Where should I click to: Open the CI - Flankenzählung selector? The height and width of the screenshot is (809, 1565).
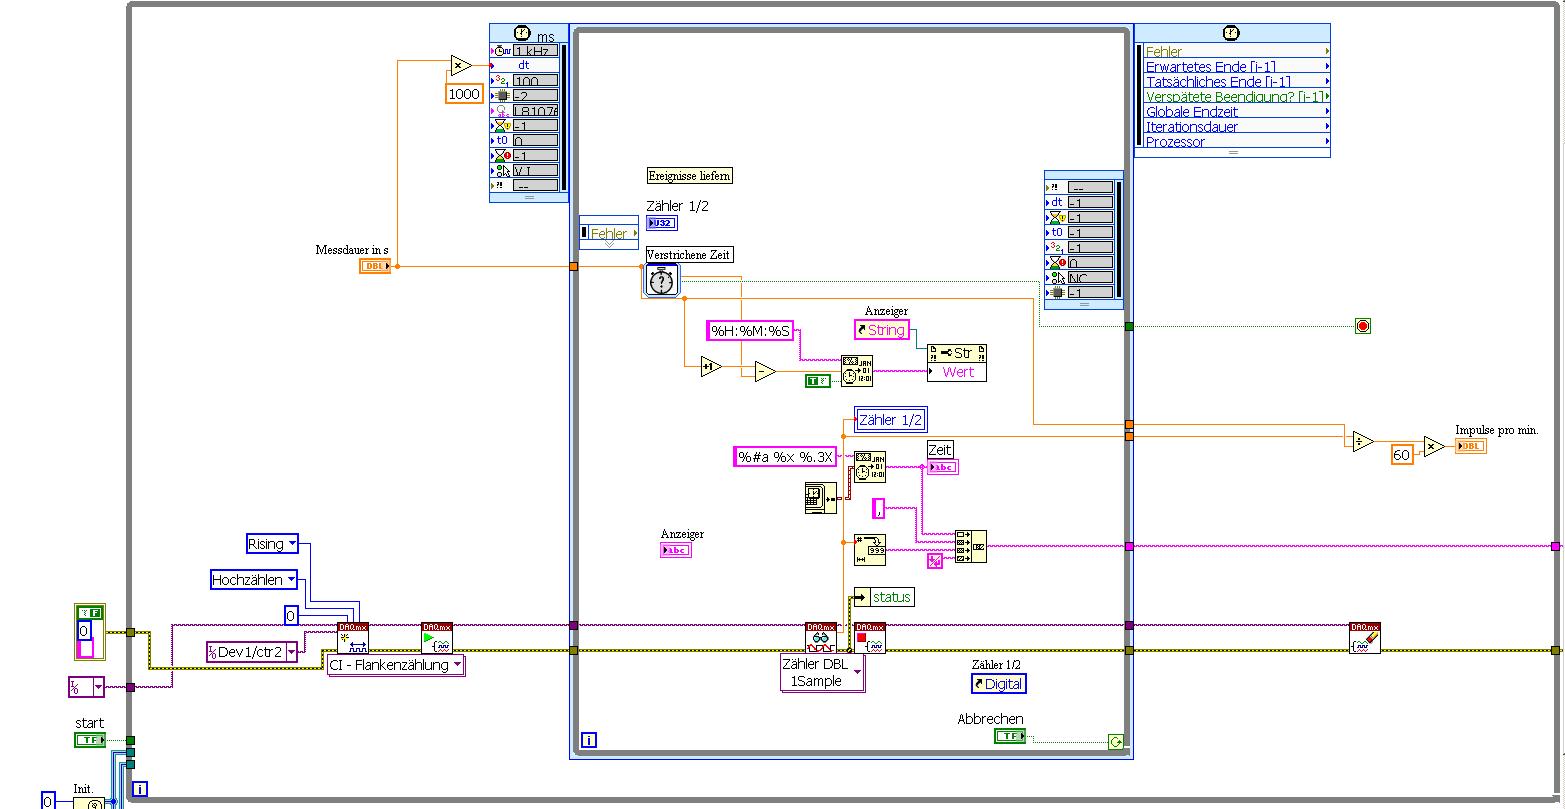[457, 664]
